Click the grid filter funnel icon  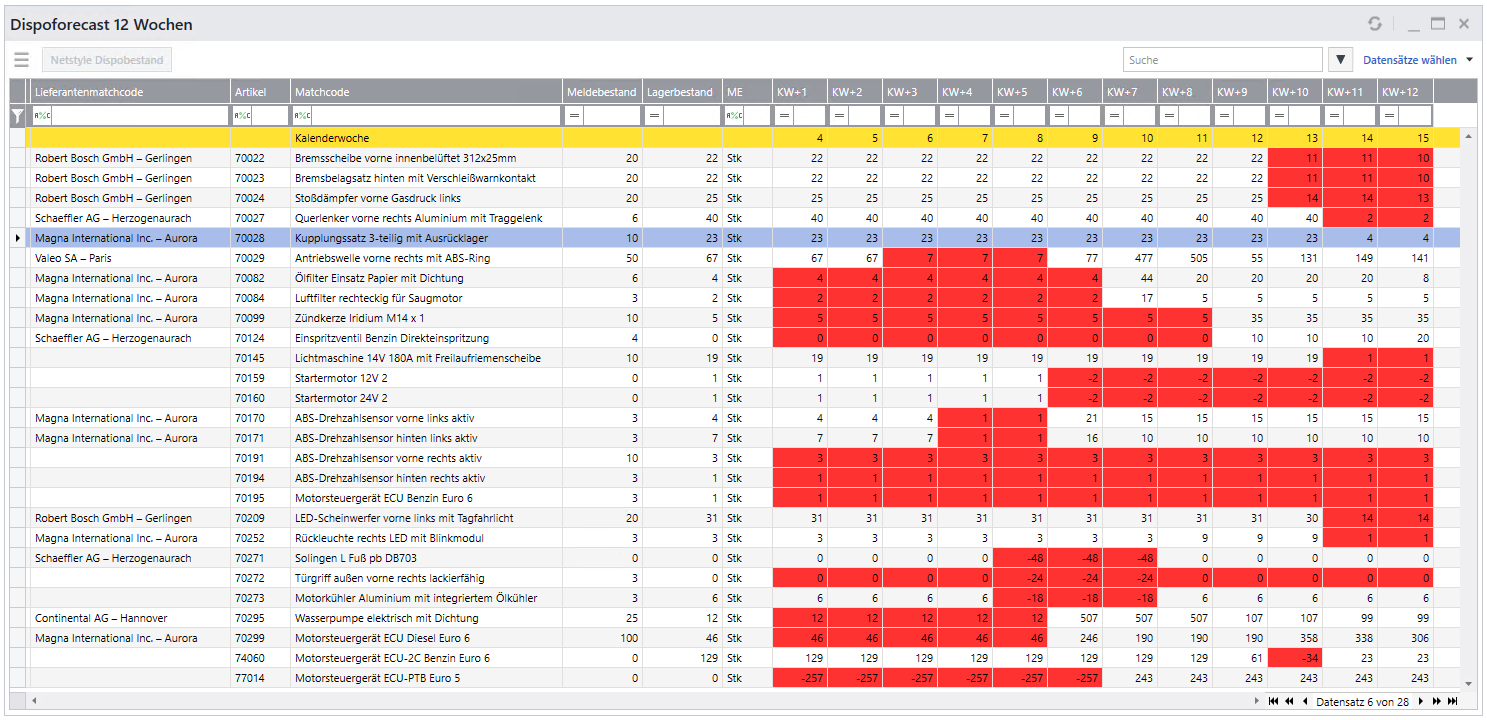[x=16, y=117]
